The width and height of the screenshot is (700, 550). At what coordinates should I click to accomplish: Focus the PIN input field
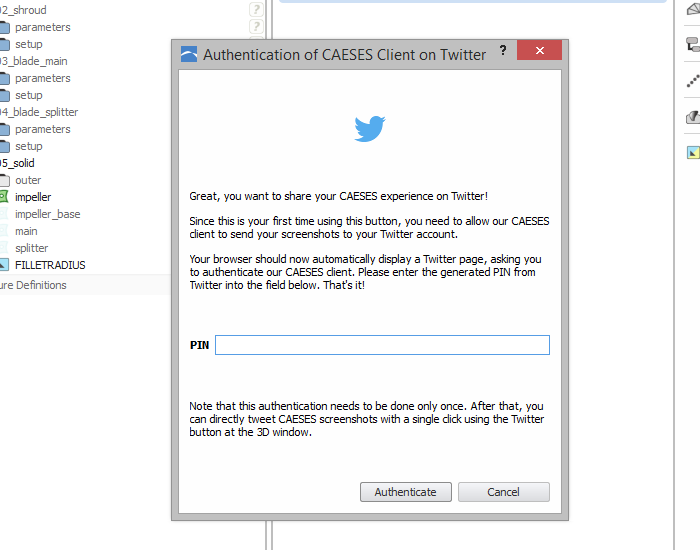(x=382, y=345)
